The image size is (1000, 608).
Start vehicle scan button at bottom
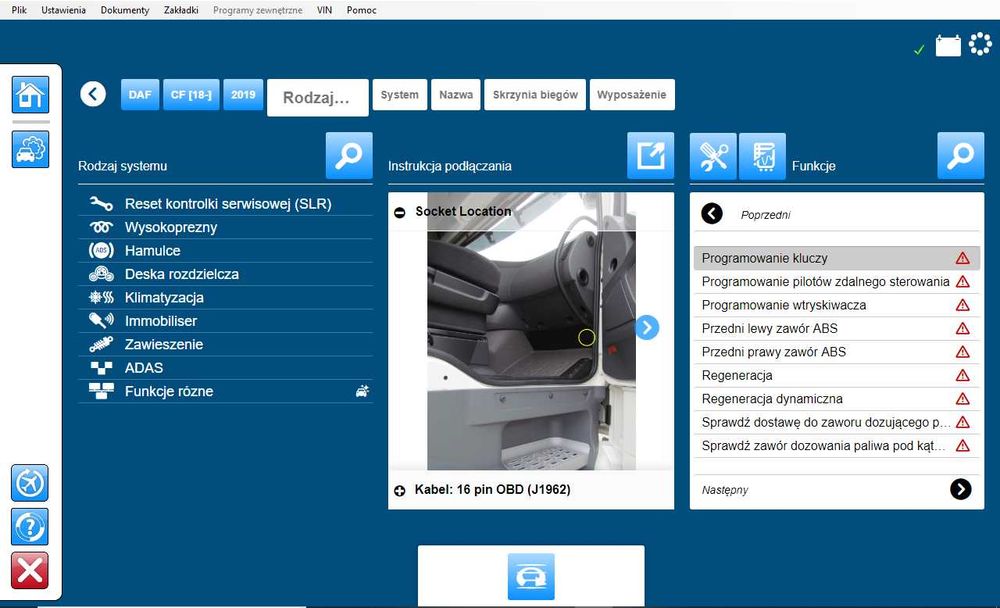531,577
